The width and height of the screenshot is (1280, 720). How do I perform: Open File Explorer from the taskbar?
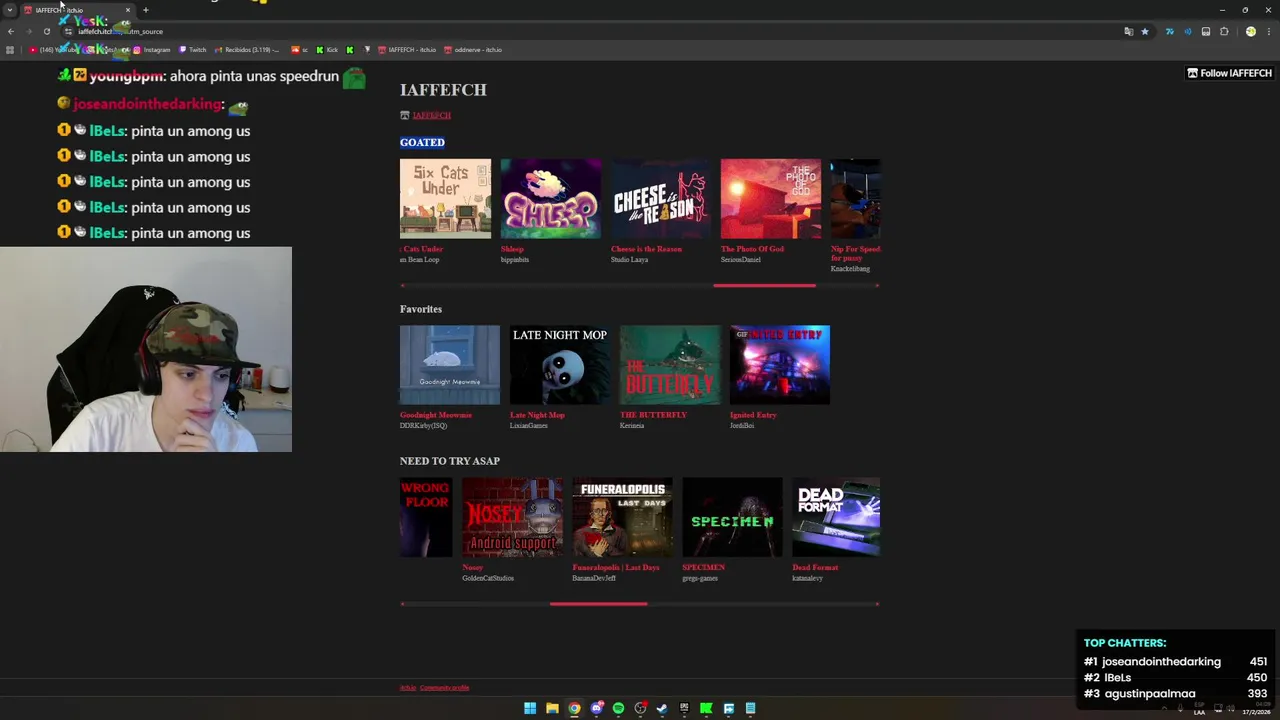552,708
